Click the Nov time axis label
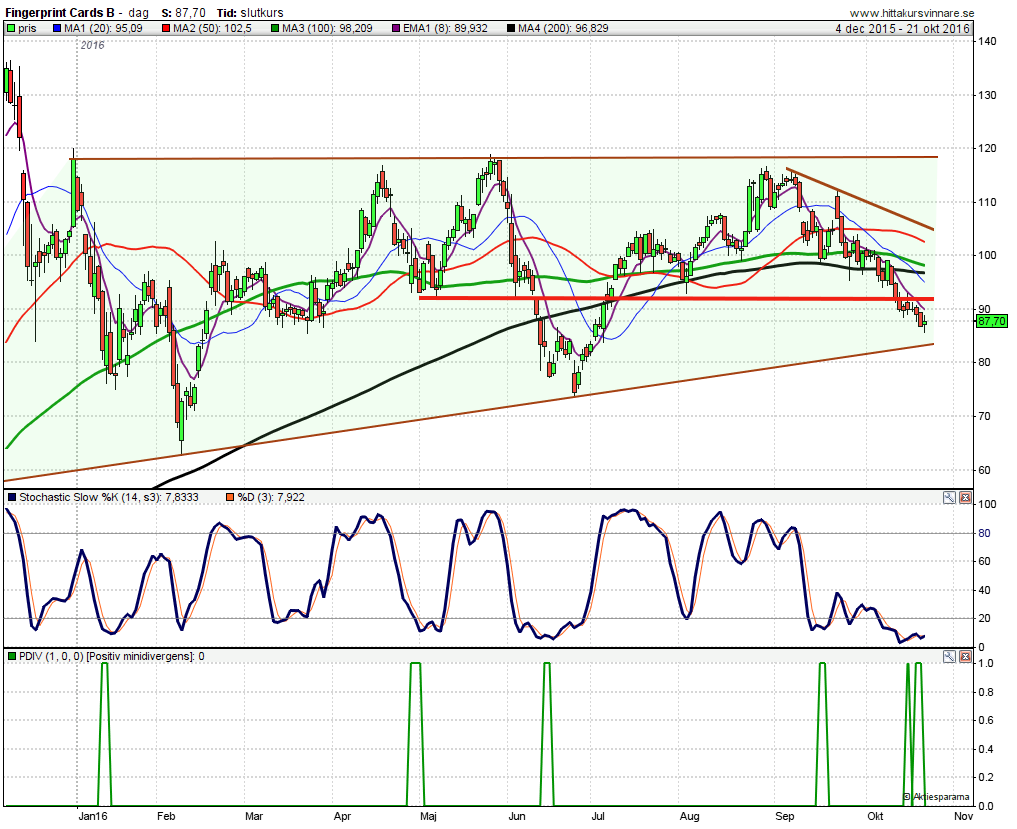 [964, 816]
